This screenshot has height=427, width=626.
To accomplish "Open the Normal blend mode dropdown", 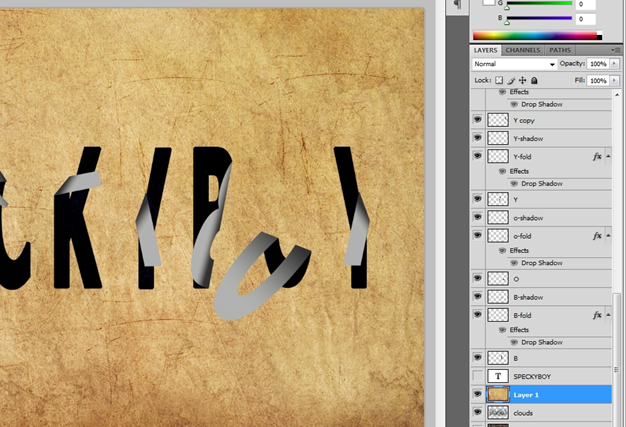I will tap(515, 64).
